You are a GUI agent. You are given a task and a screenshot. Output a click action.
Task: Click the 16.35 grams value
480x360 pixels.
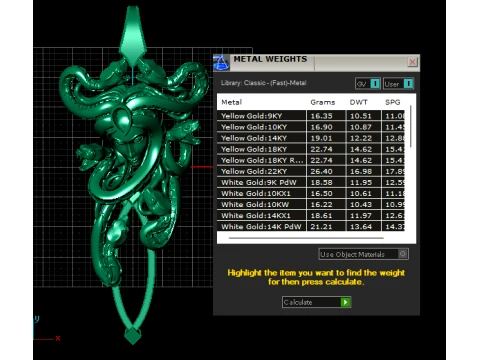(x=321, y=116)
